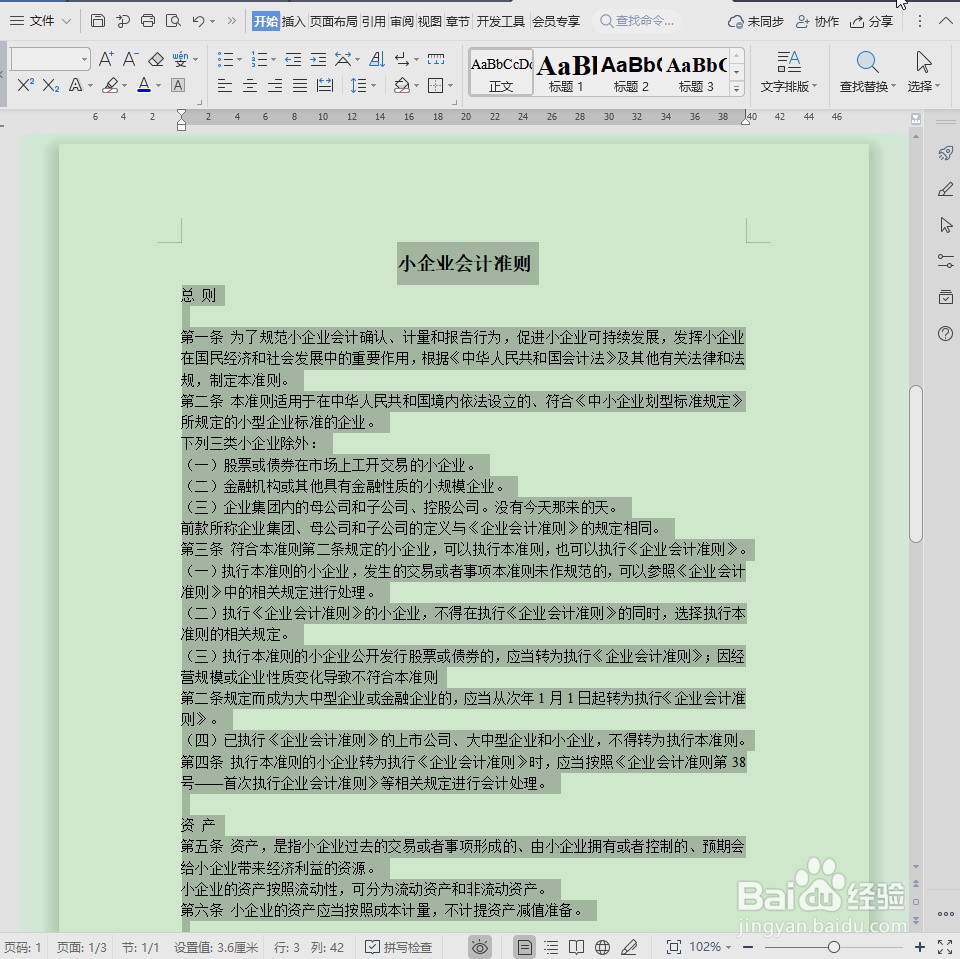Increase paragraph indent

tap(318, 59)
